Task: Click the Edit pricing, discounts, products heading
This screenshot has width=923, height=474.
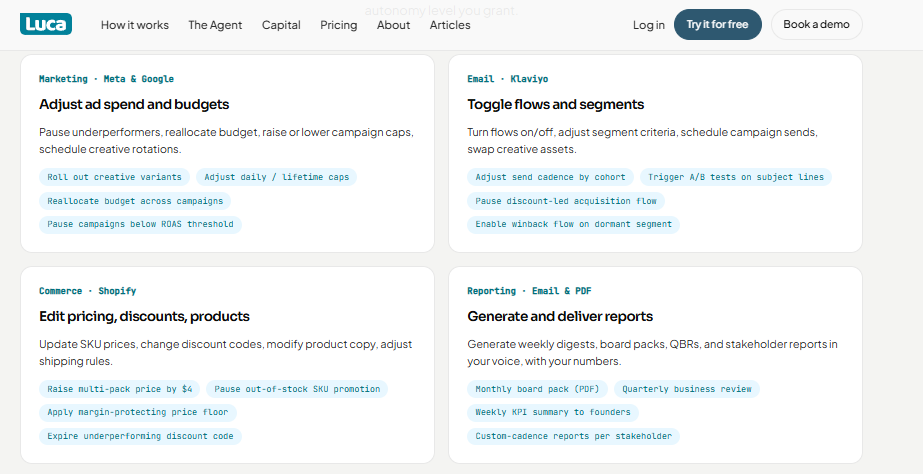Action: click(144, 316)
